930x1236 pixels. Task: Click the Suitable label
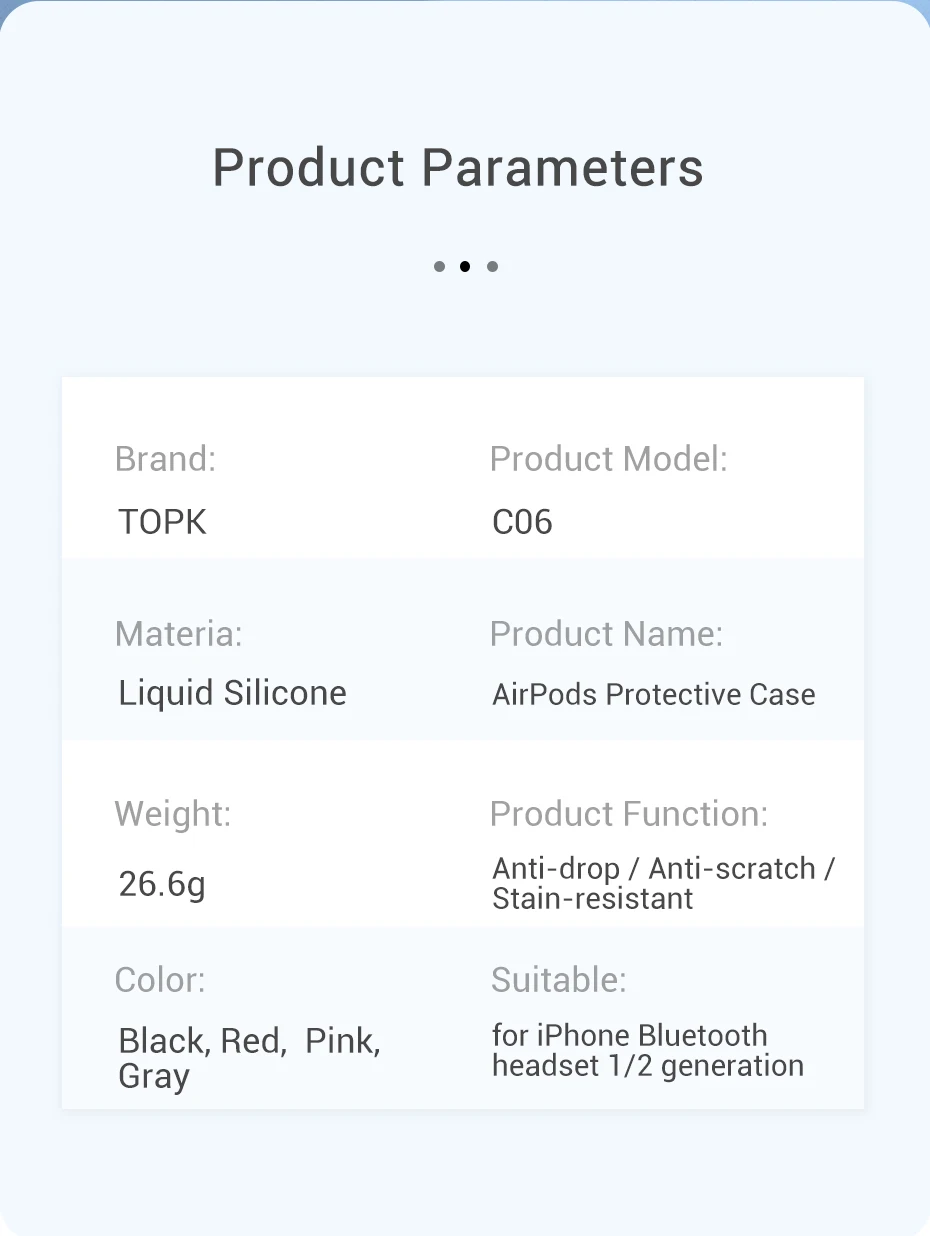(x=559, y=980)
